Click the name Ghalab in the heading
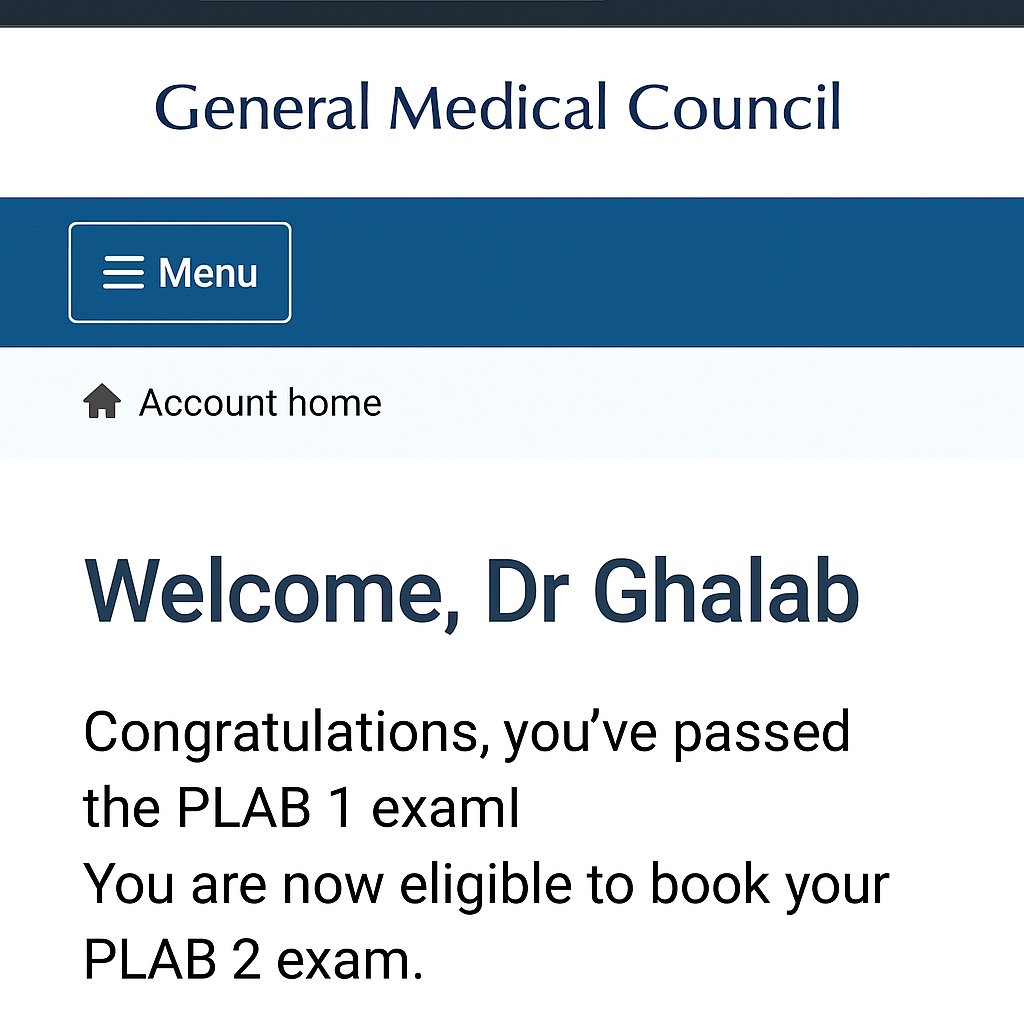Image resolution: width=1024 pixels, height=1024 pixels. point(726,591)
